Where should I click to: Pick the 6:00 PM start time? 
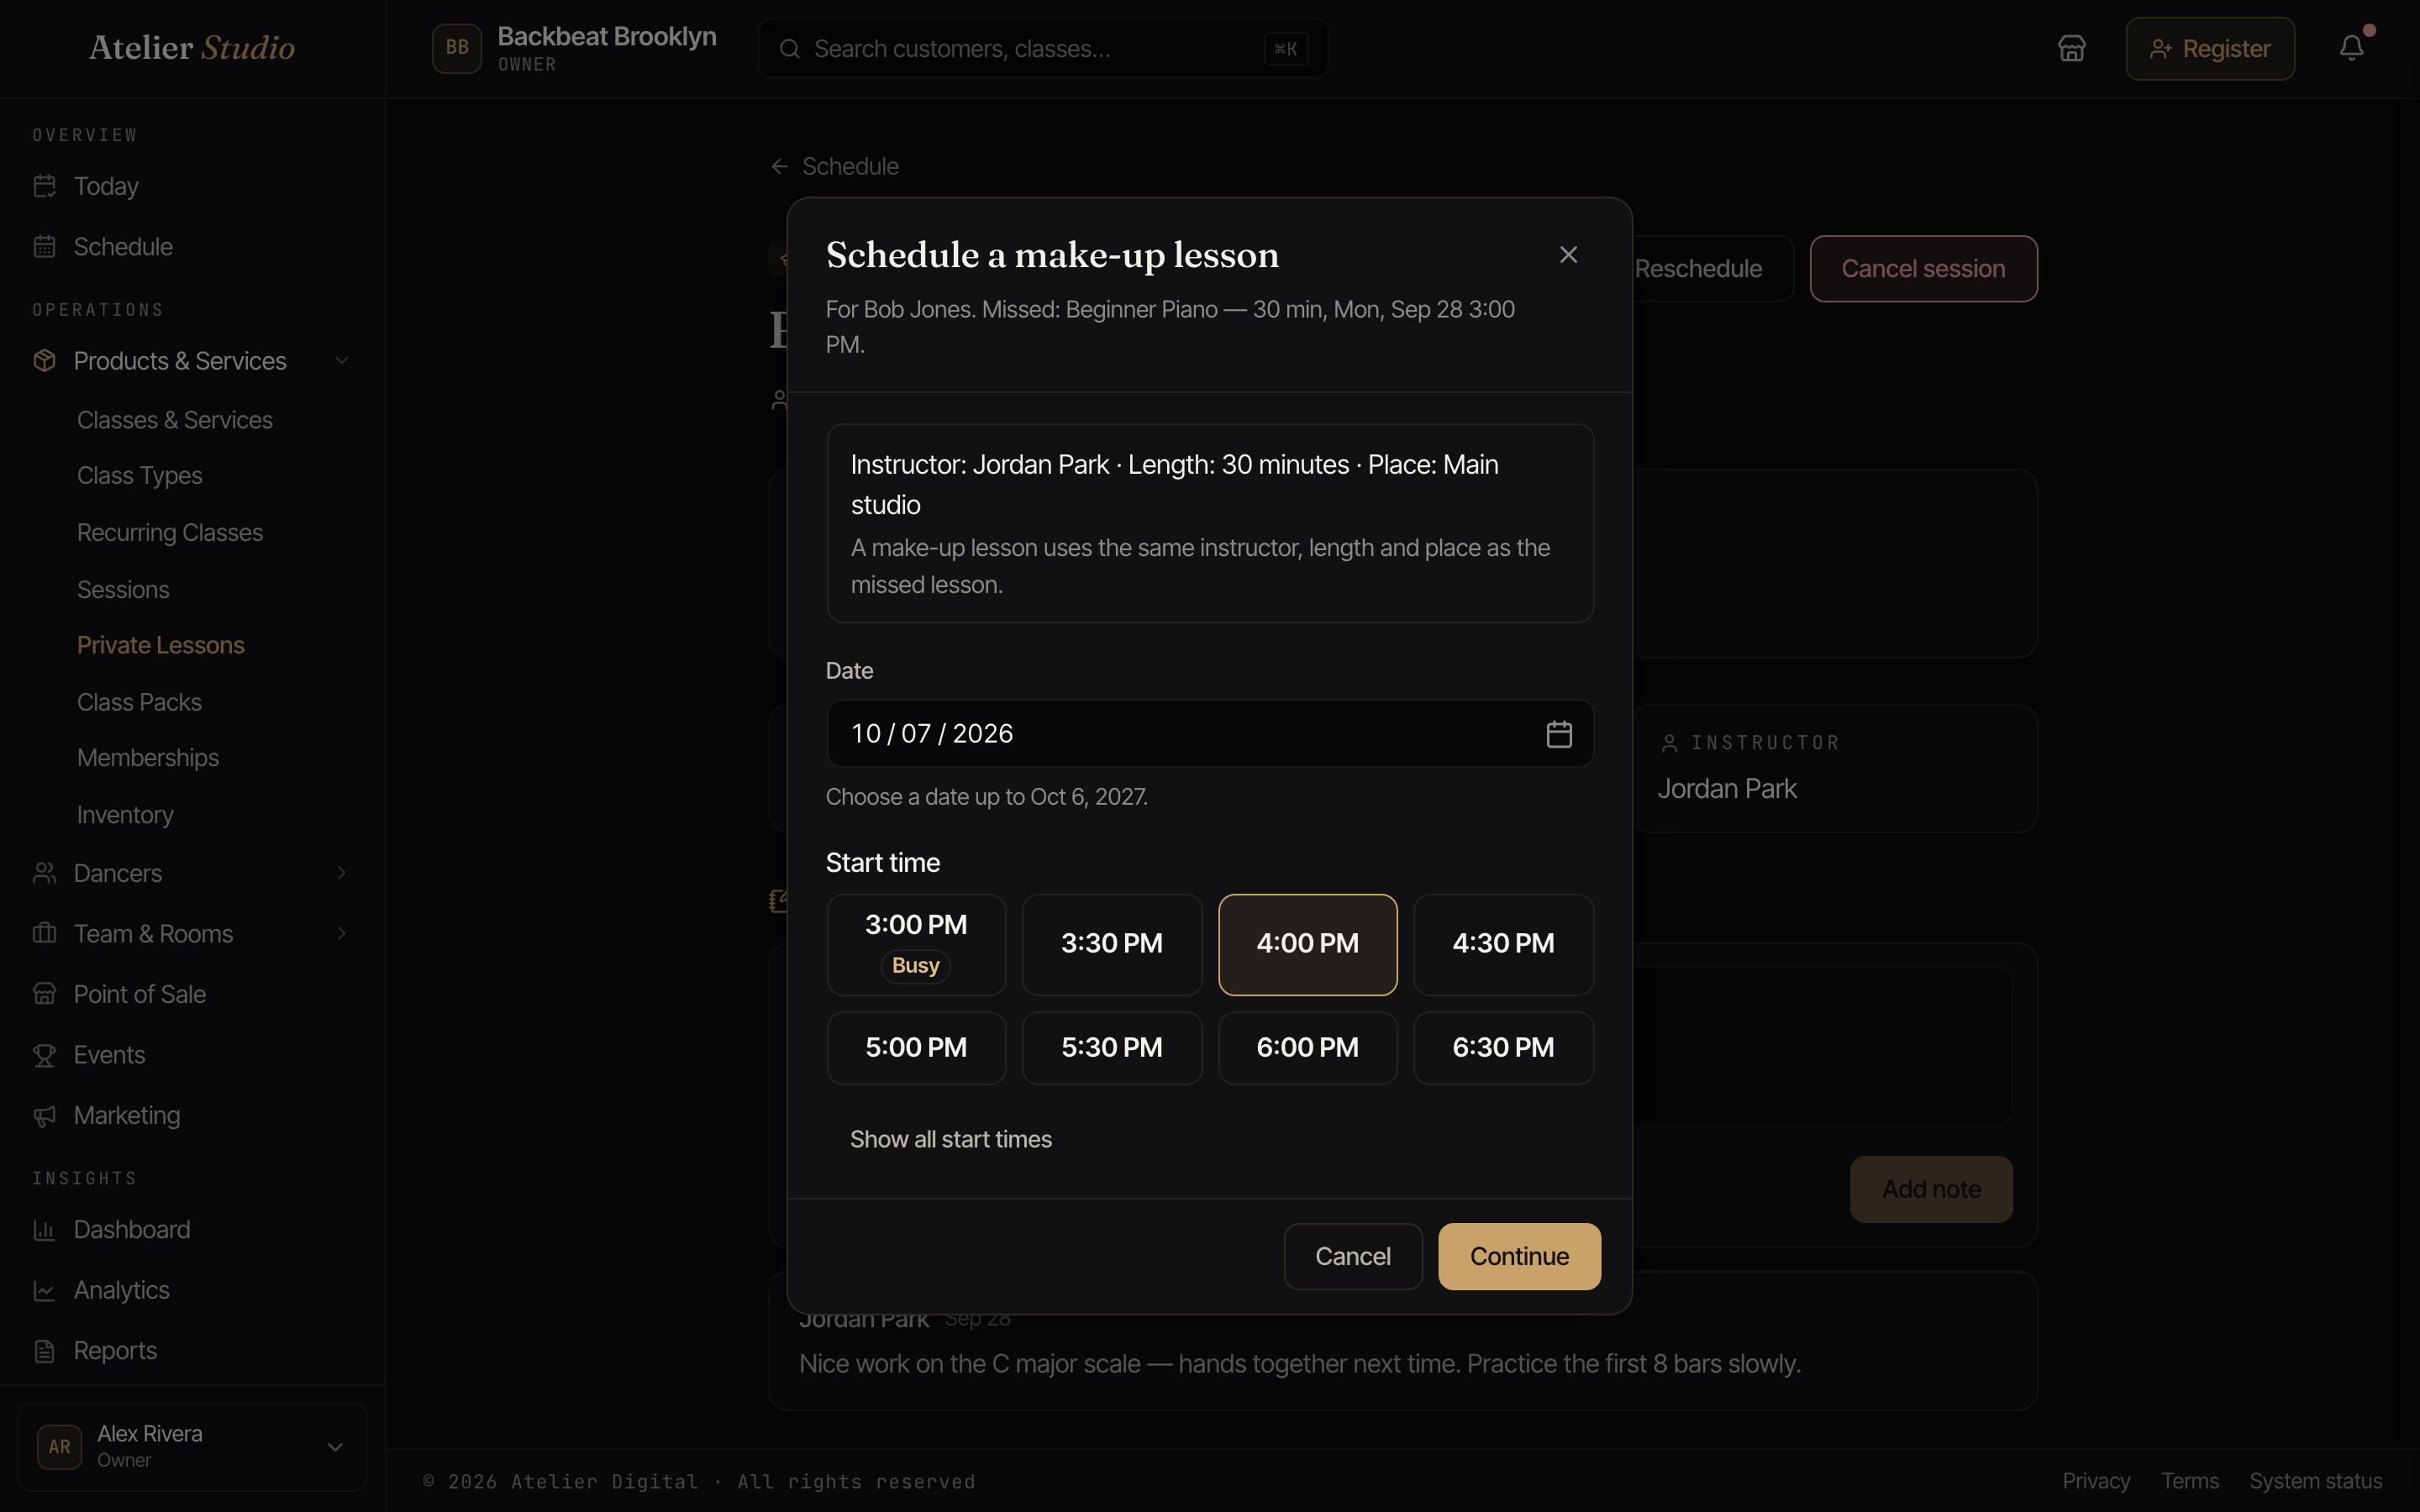tap(1307, 1047)
